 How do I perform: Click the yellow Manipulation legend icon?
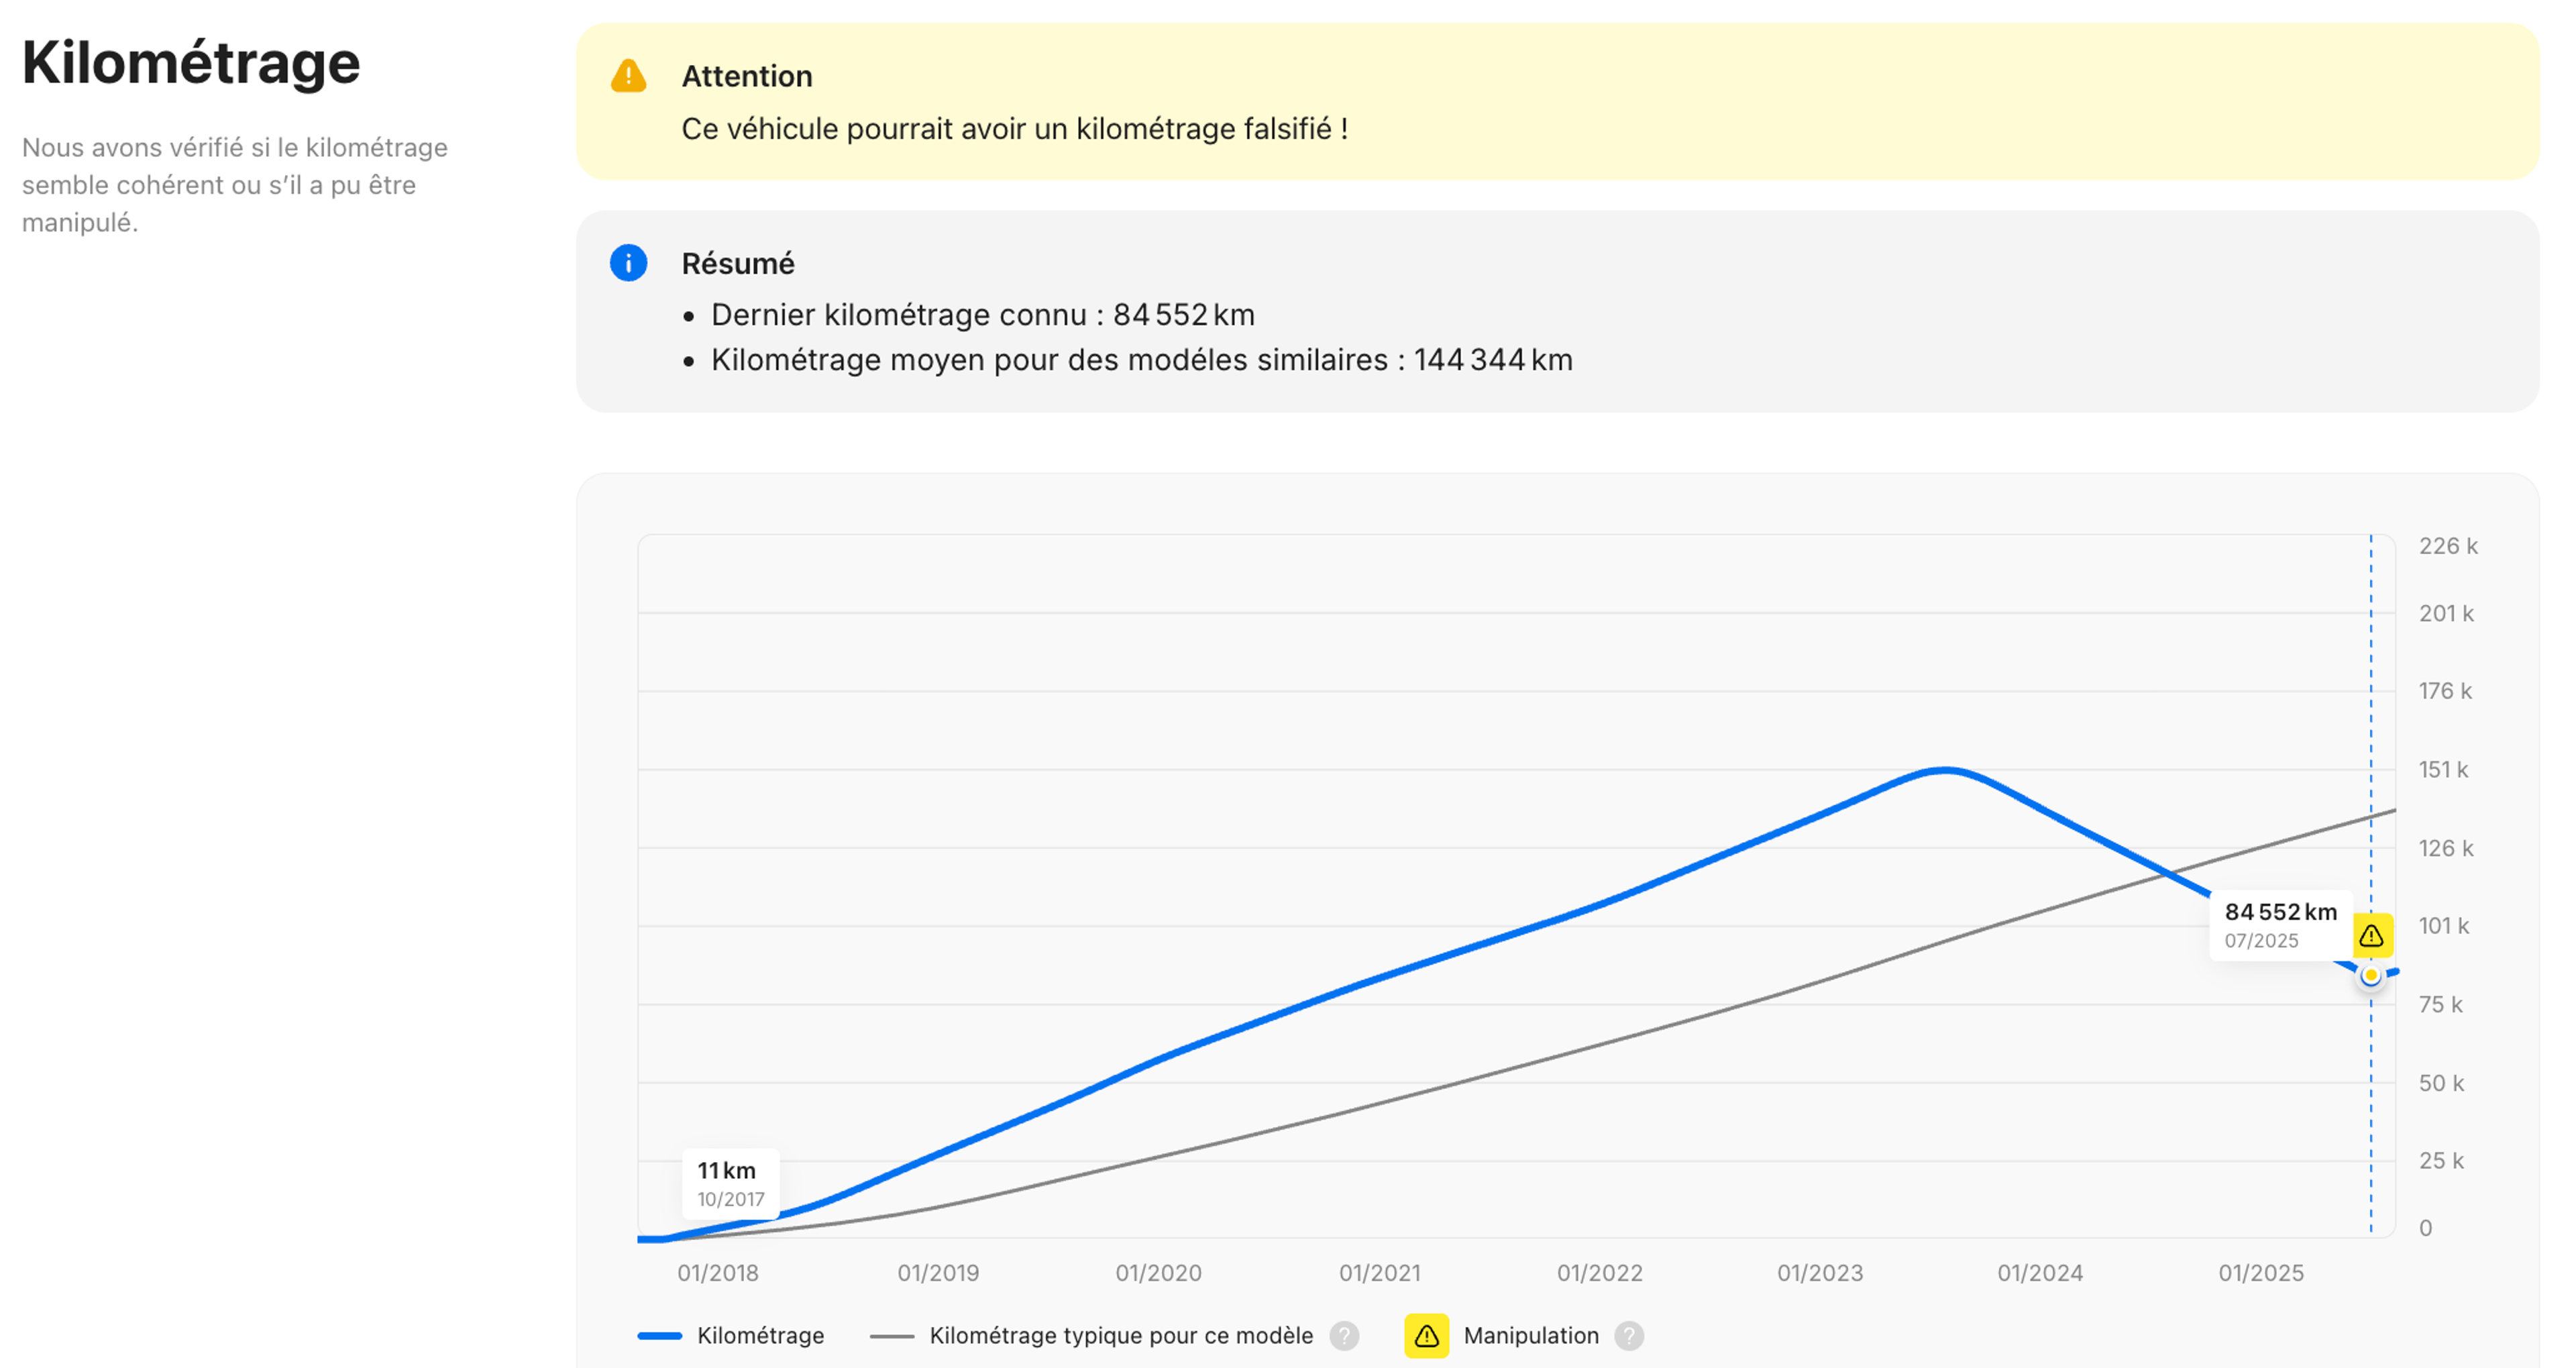tap(1426, 1336)
